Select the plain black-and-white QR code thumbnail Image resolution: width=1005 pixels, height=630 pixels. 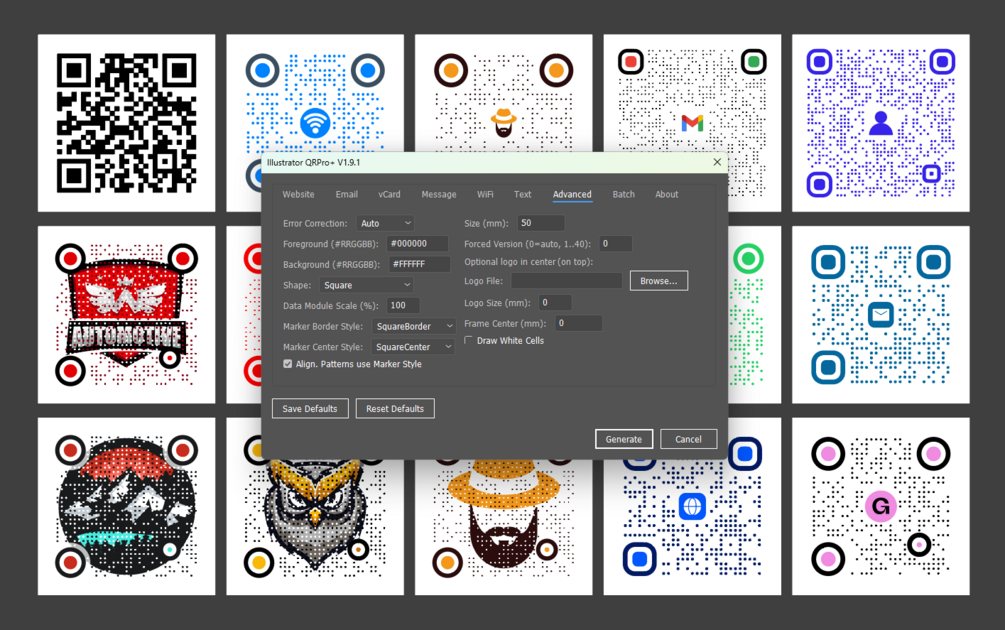(x=126, y=123)
